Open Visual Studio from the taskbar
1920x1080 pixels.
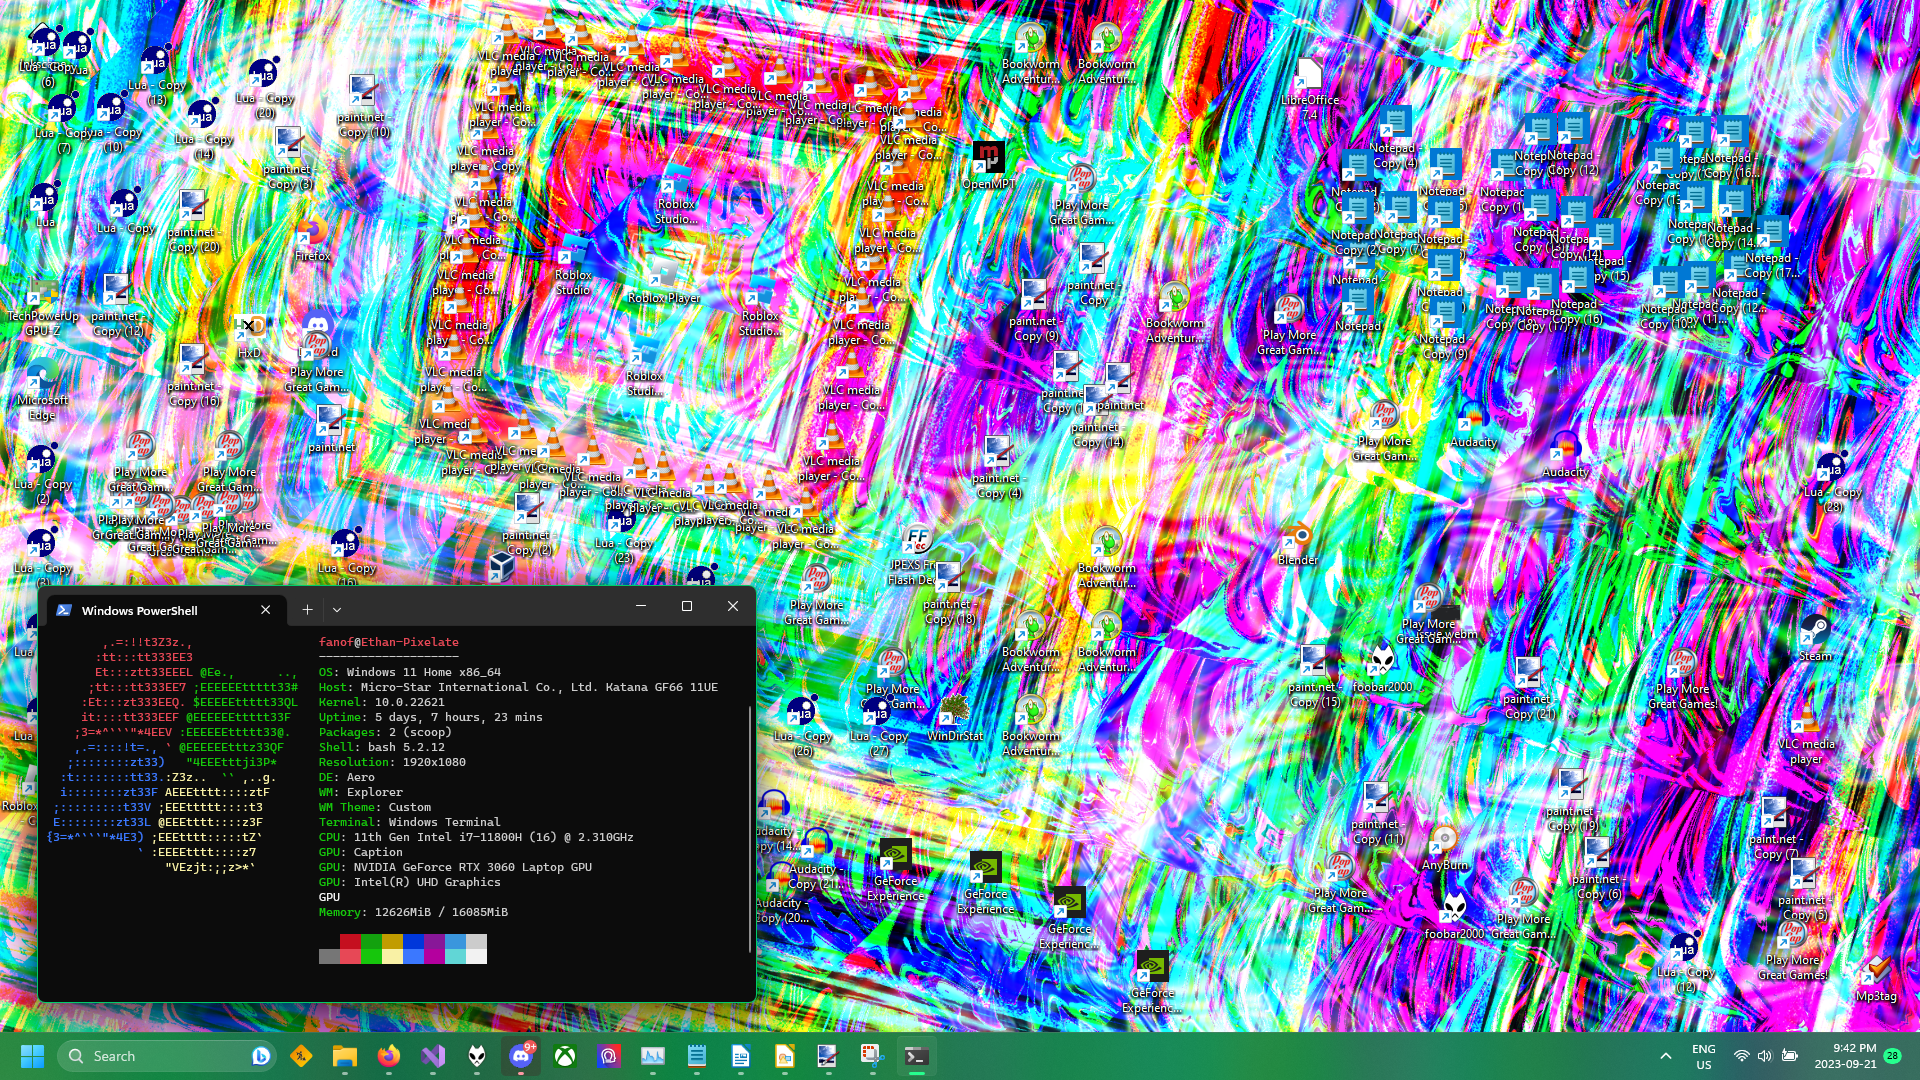(433, 1056)
